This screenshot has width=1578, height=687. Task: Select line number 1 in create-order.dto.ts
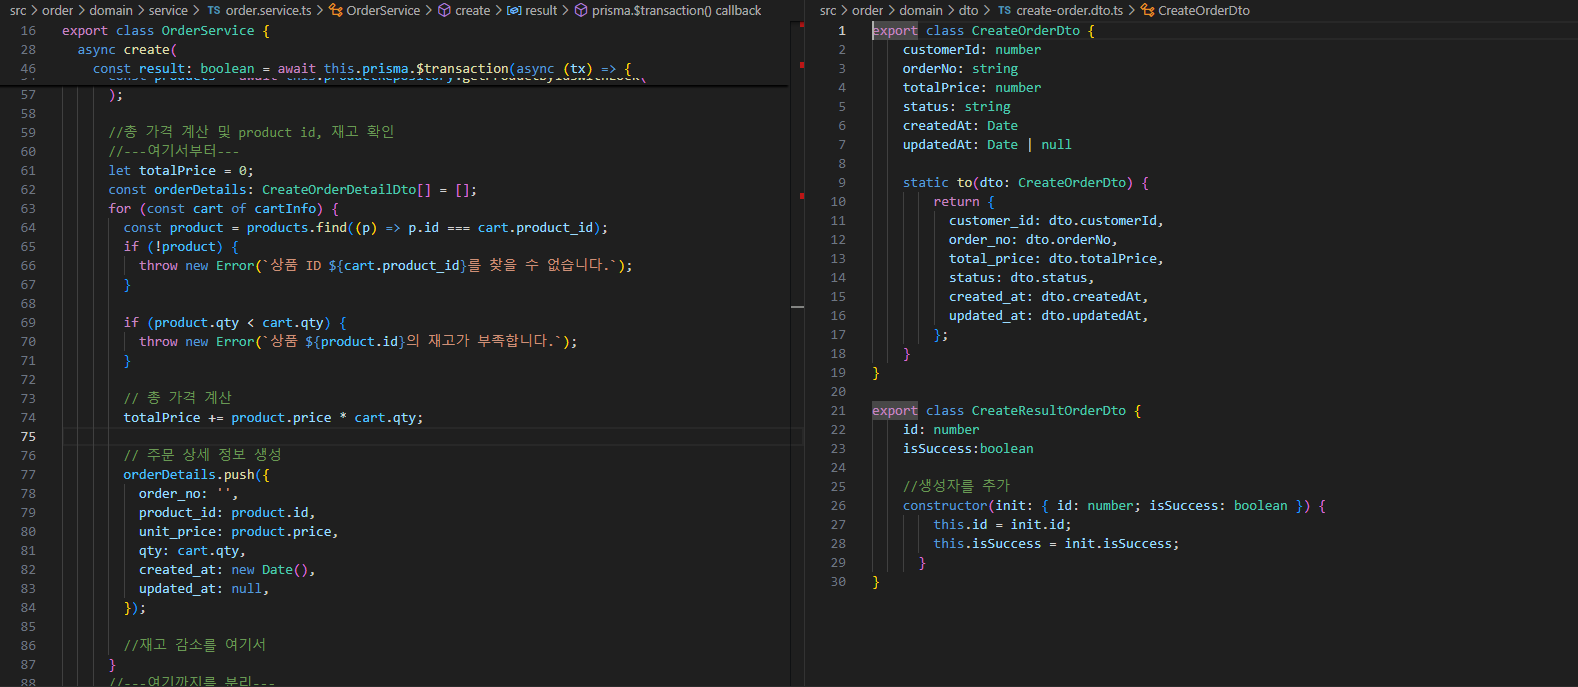(842, 31)
